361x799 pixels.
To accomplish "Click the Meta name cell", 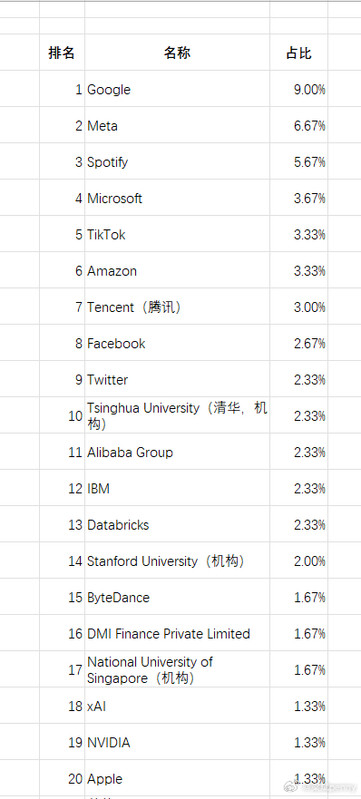I will (177, 125).
